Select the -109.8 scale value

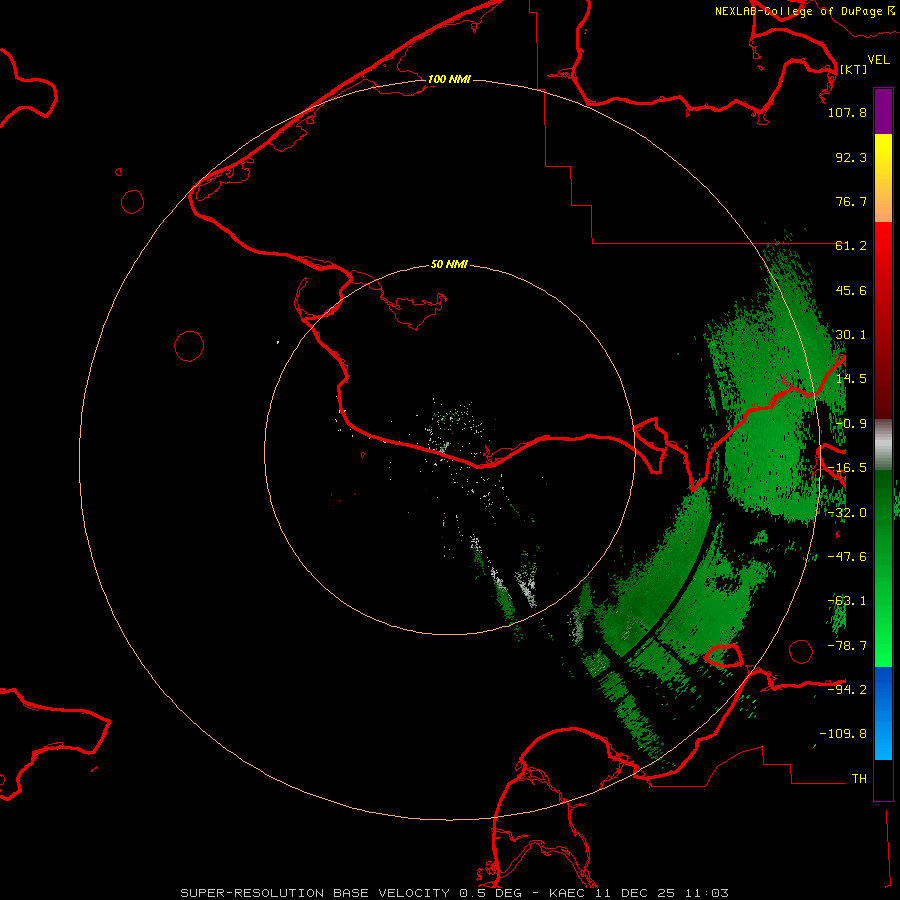843,734
